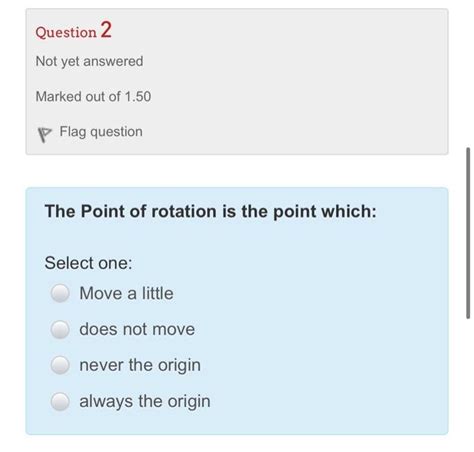
Task: Click the "Not yet answered" status text
Action: point(89,61)
